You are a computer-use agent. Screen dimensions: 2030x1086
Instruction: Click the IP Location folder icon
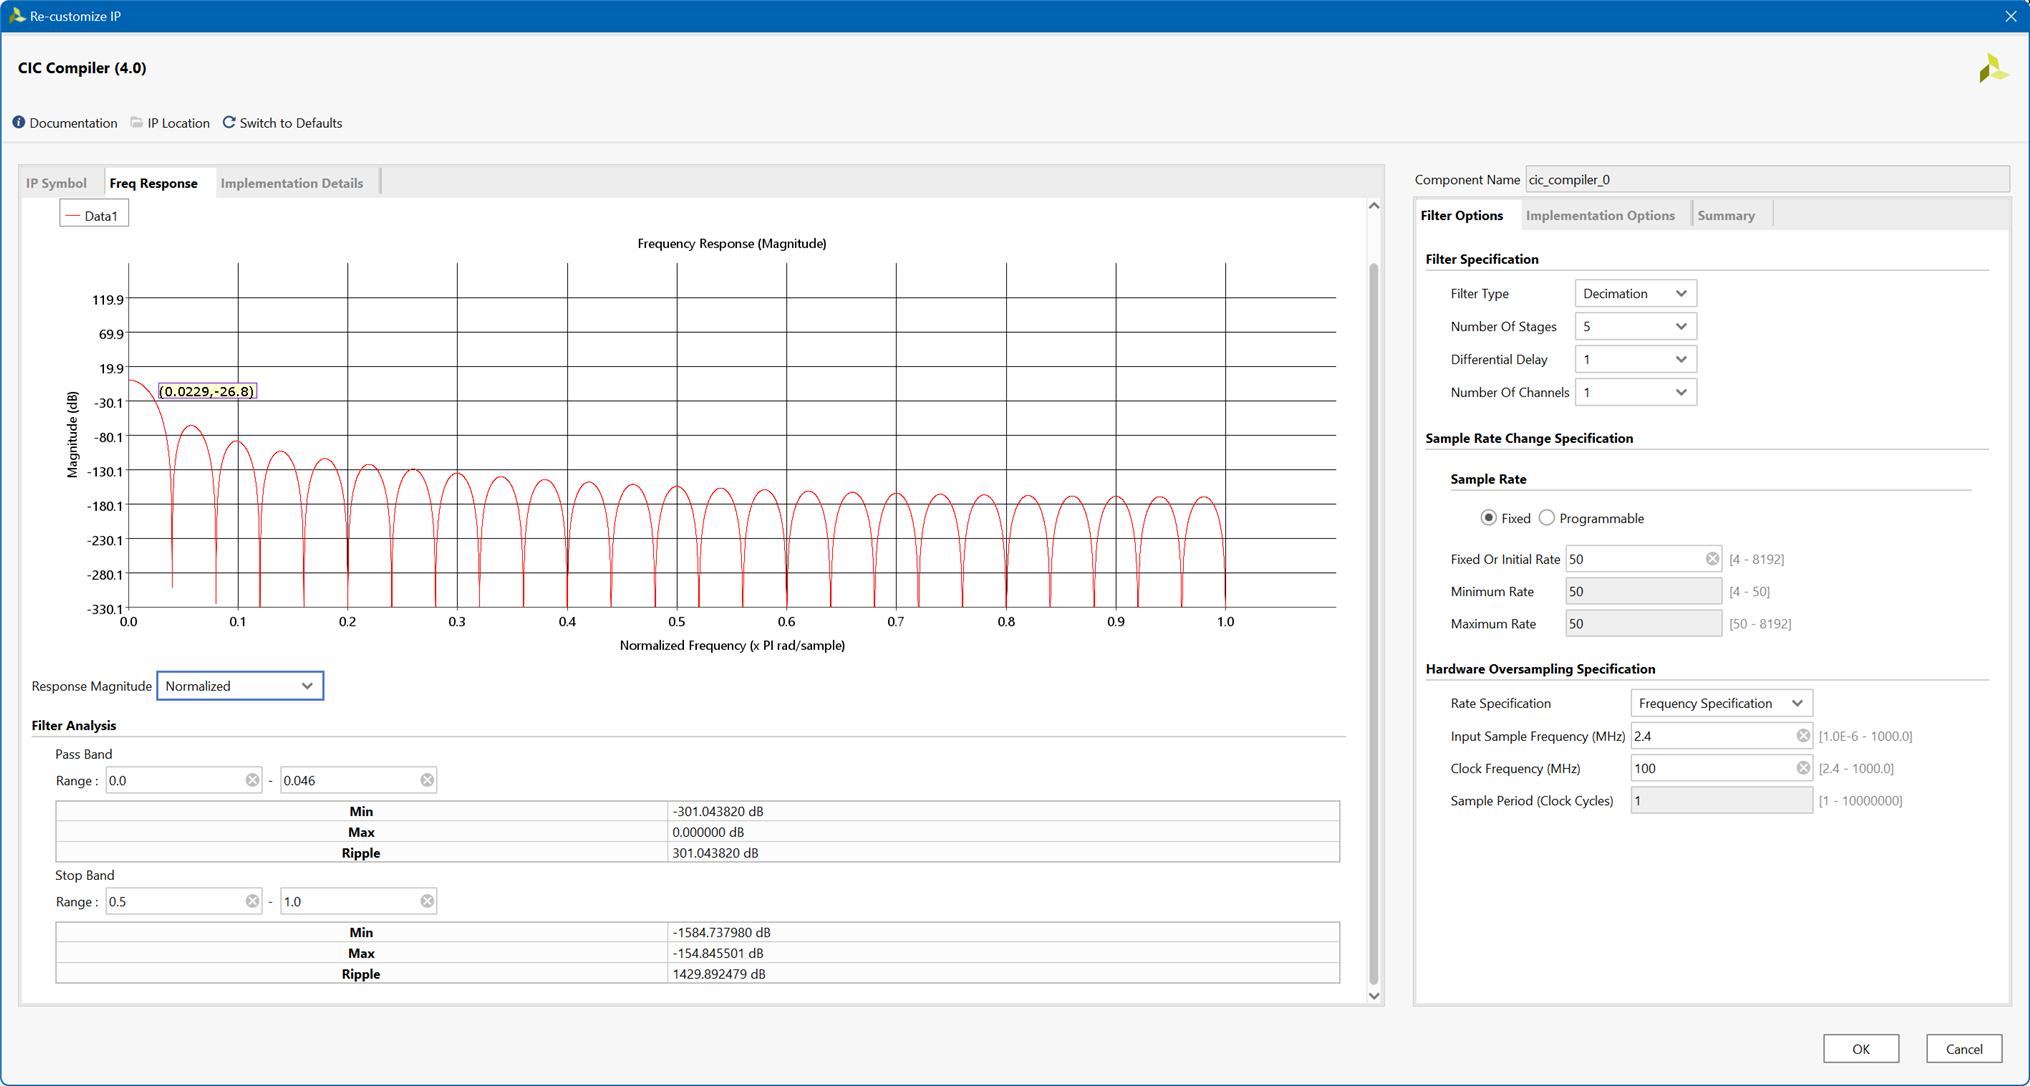pos(137,122)
